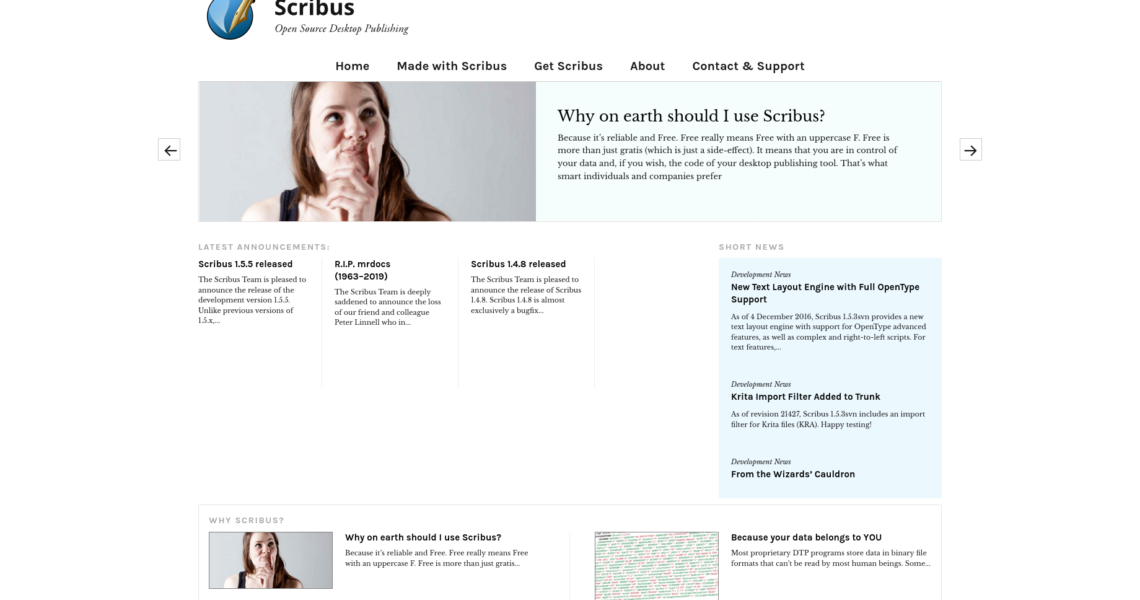Click the Scribus site title text
Viewport: 1140px width, 600px height.
tap(314, 9)
